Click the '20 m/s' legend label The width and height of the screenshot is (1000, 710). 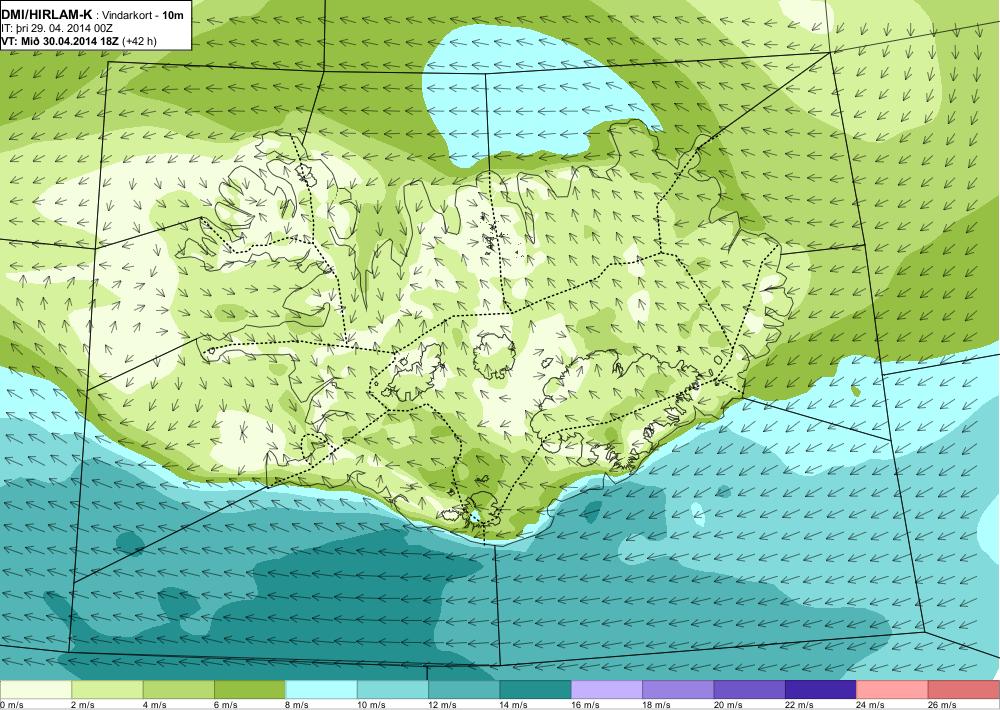[x=728, y=705]
